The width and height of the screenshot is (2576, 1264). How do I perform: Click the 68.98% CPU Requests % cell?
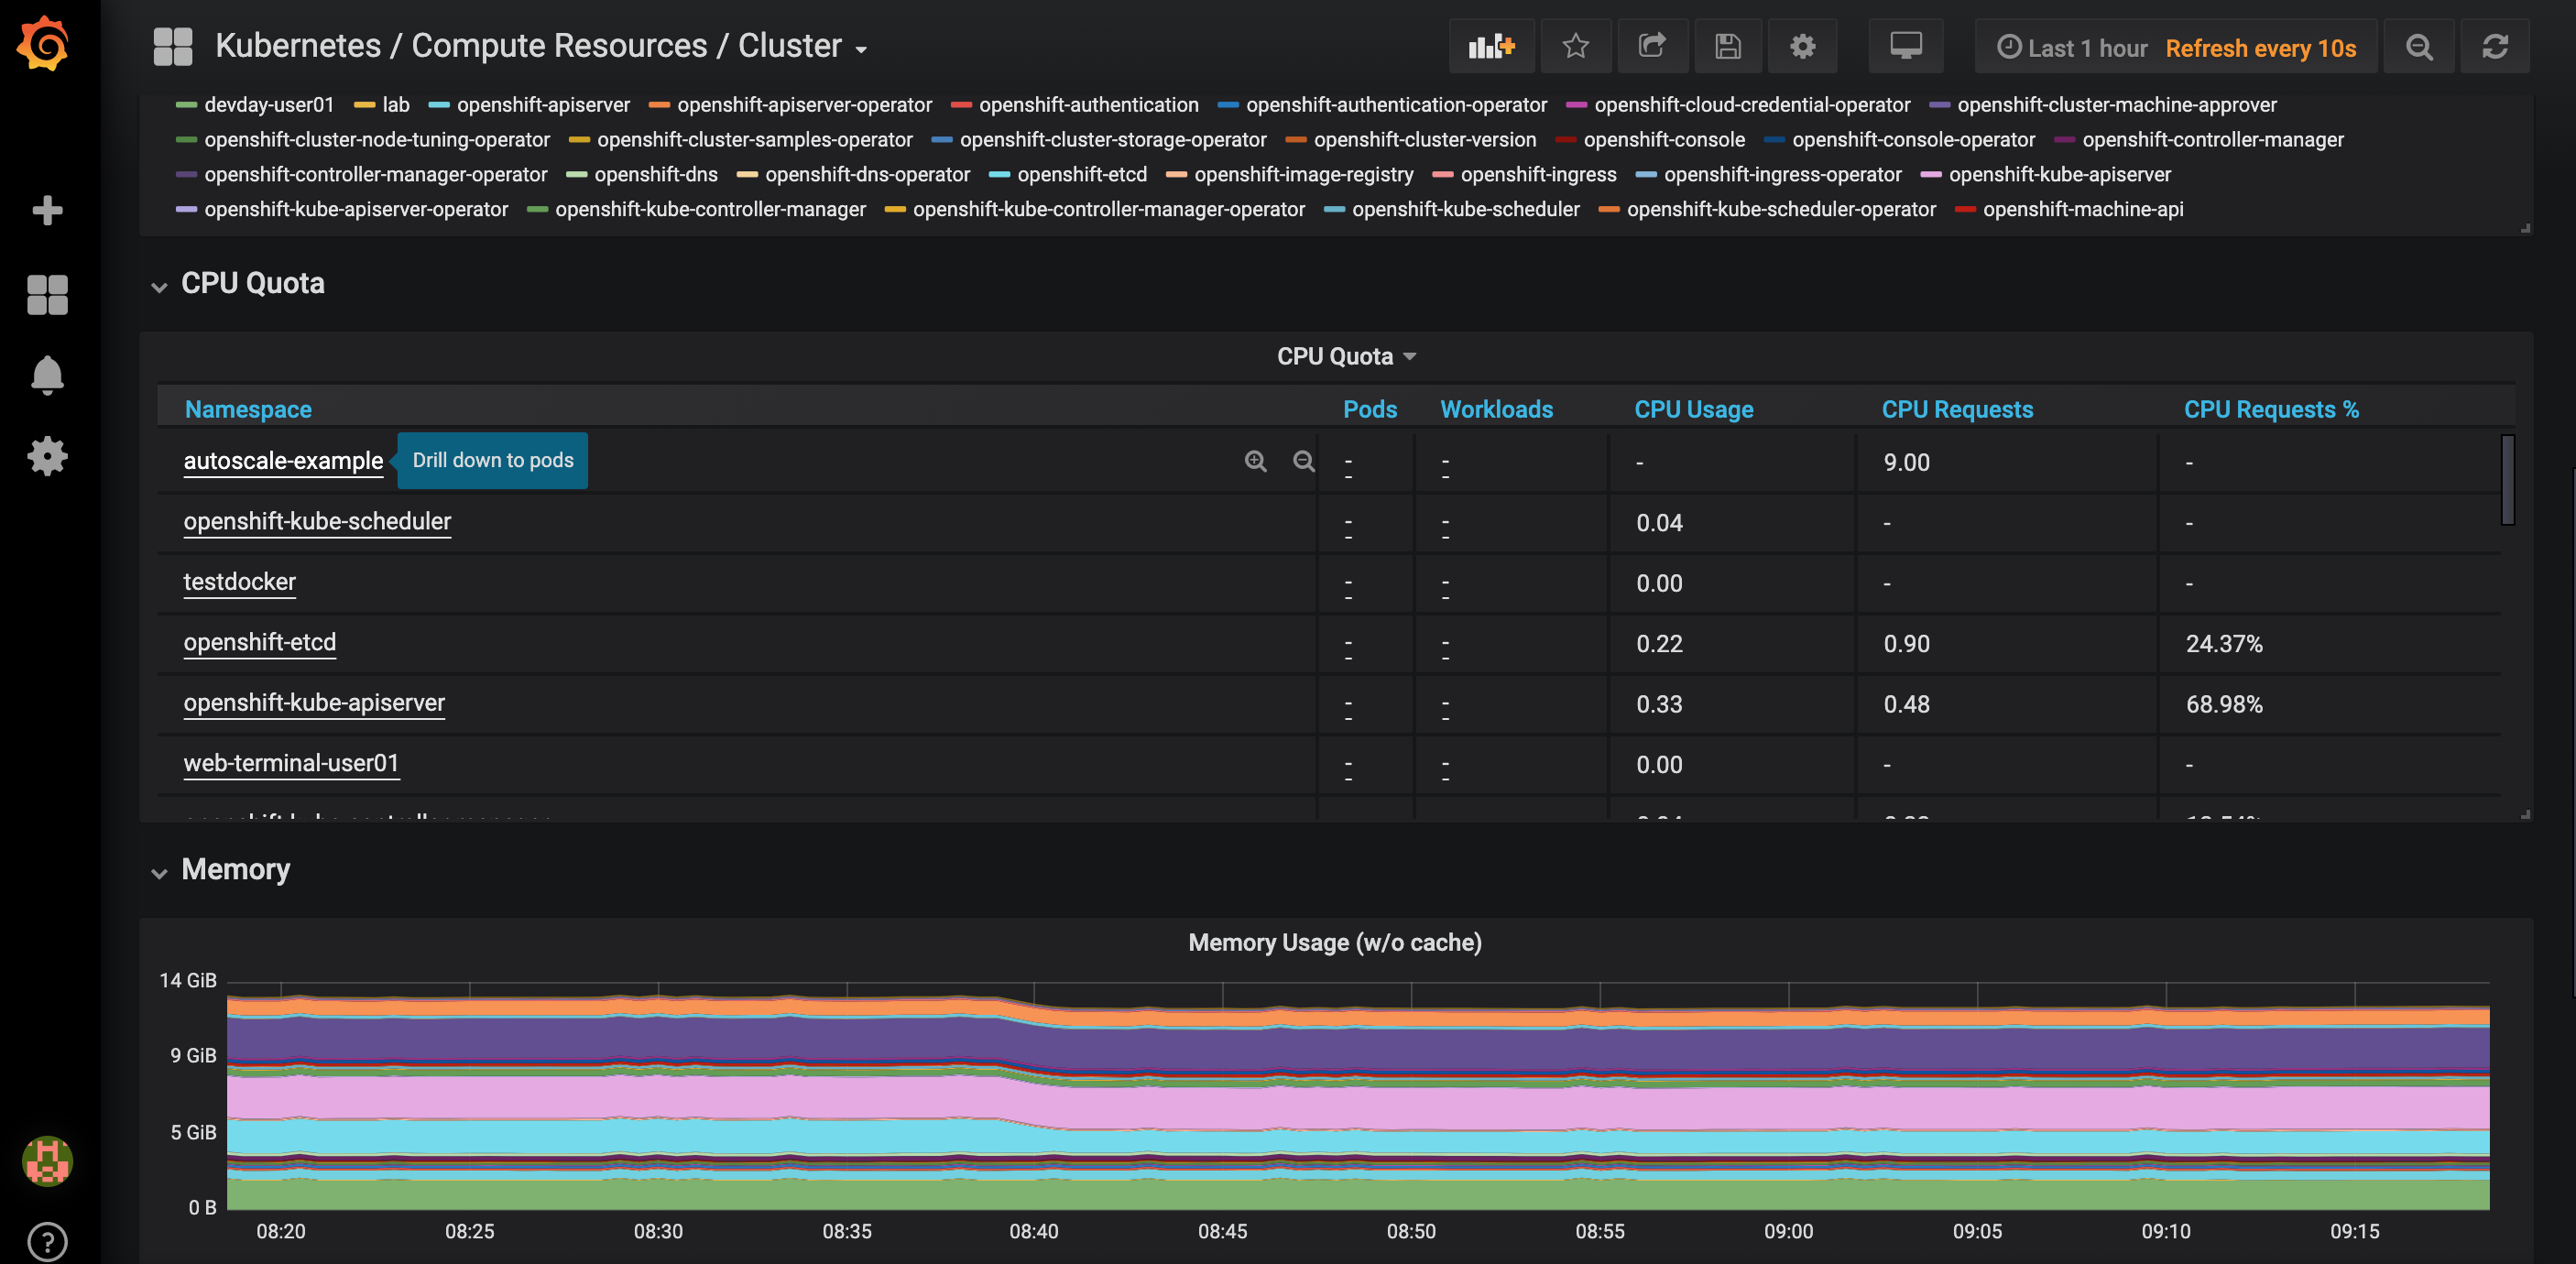tap(2223, 705)
